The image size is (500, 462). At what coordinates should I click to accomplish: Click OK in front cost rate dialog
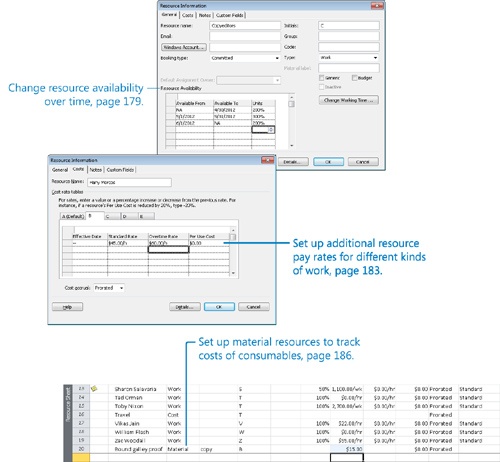tap(219, 307)
